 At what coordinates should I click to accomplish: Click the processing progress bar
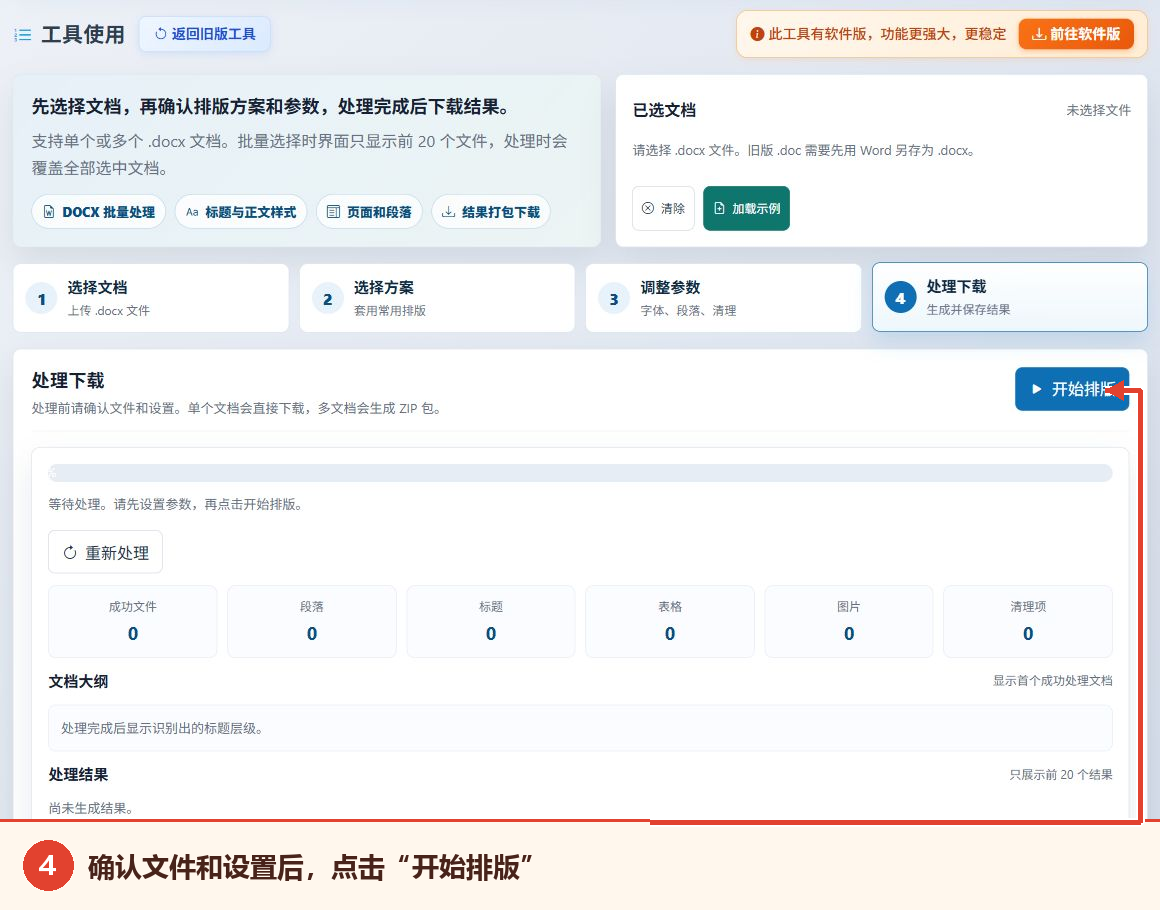click(581, 473)
